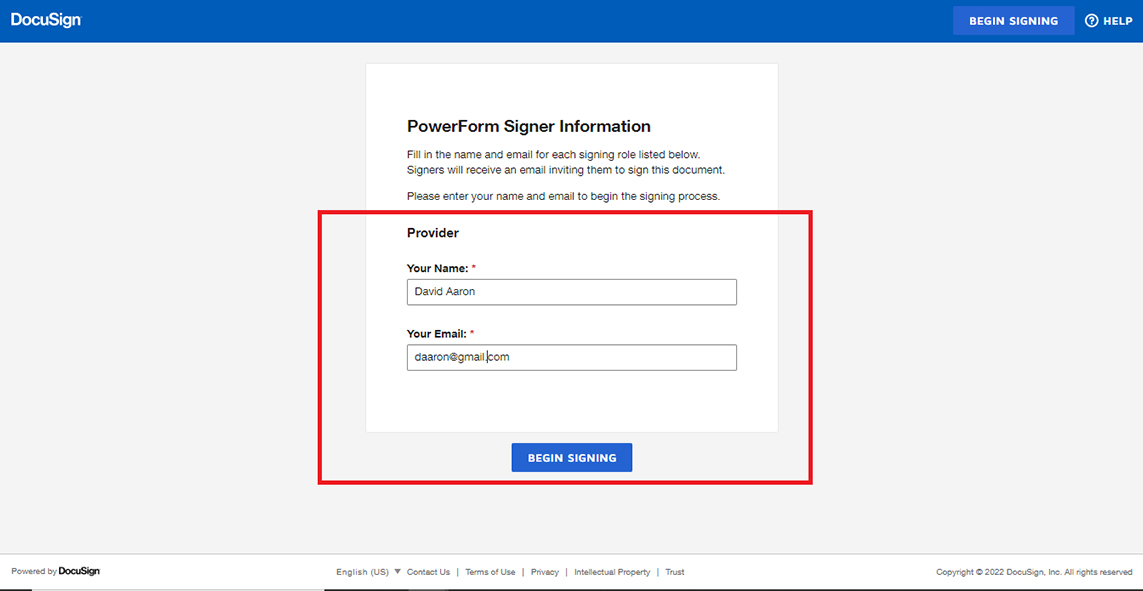This screenshot has height=591, width=1143.
Task: Focus the Your Name field containing David Aaron
Action: point(571,292)
